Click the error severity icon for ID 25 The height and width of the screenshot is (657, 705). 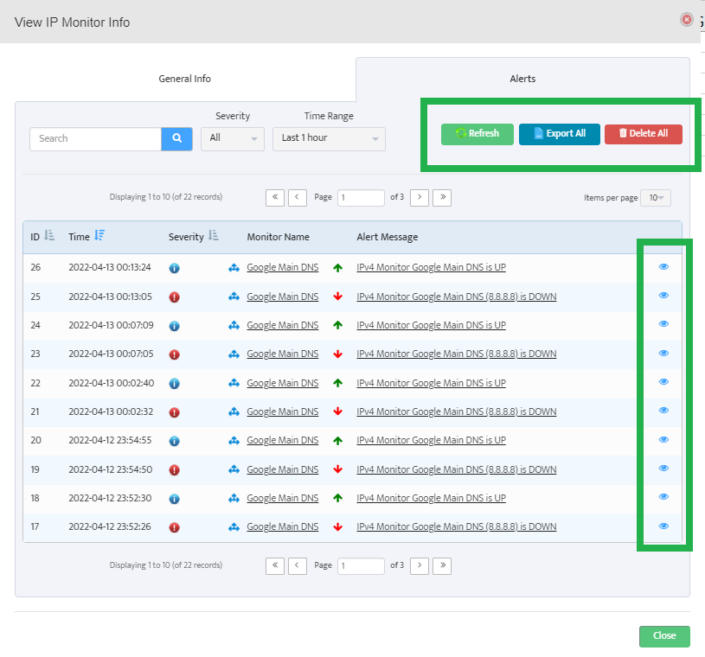click(174, 297)
